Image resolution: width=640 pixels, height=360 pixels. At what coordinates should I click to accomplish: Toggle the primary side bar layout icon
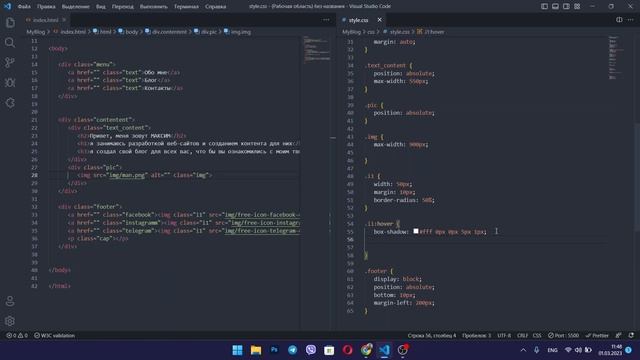tap(544, 6)
